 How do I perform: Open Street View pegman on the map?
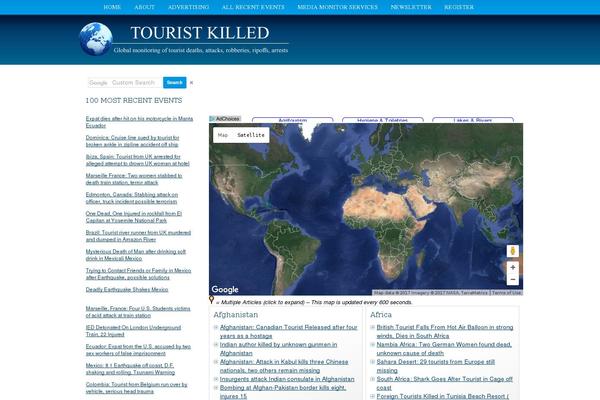pos(513,251)
